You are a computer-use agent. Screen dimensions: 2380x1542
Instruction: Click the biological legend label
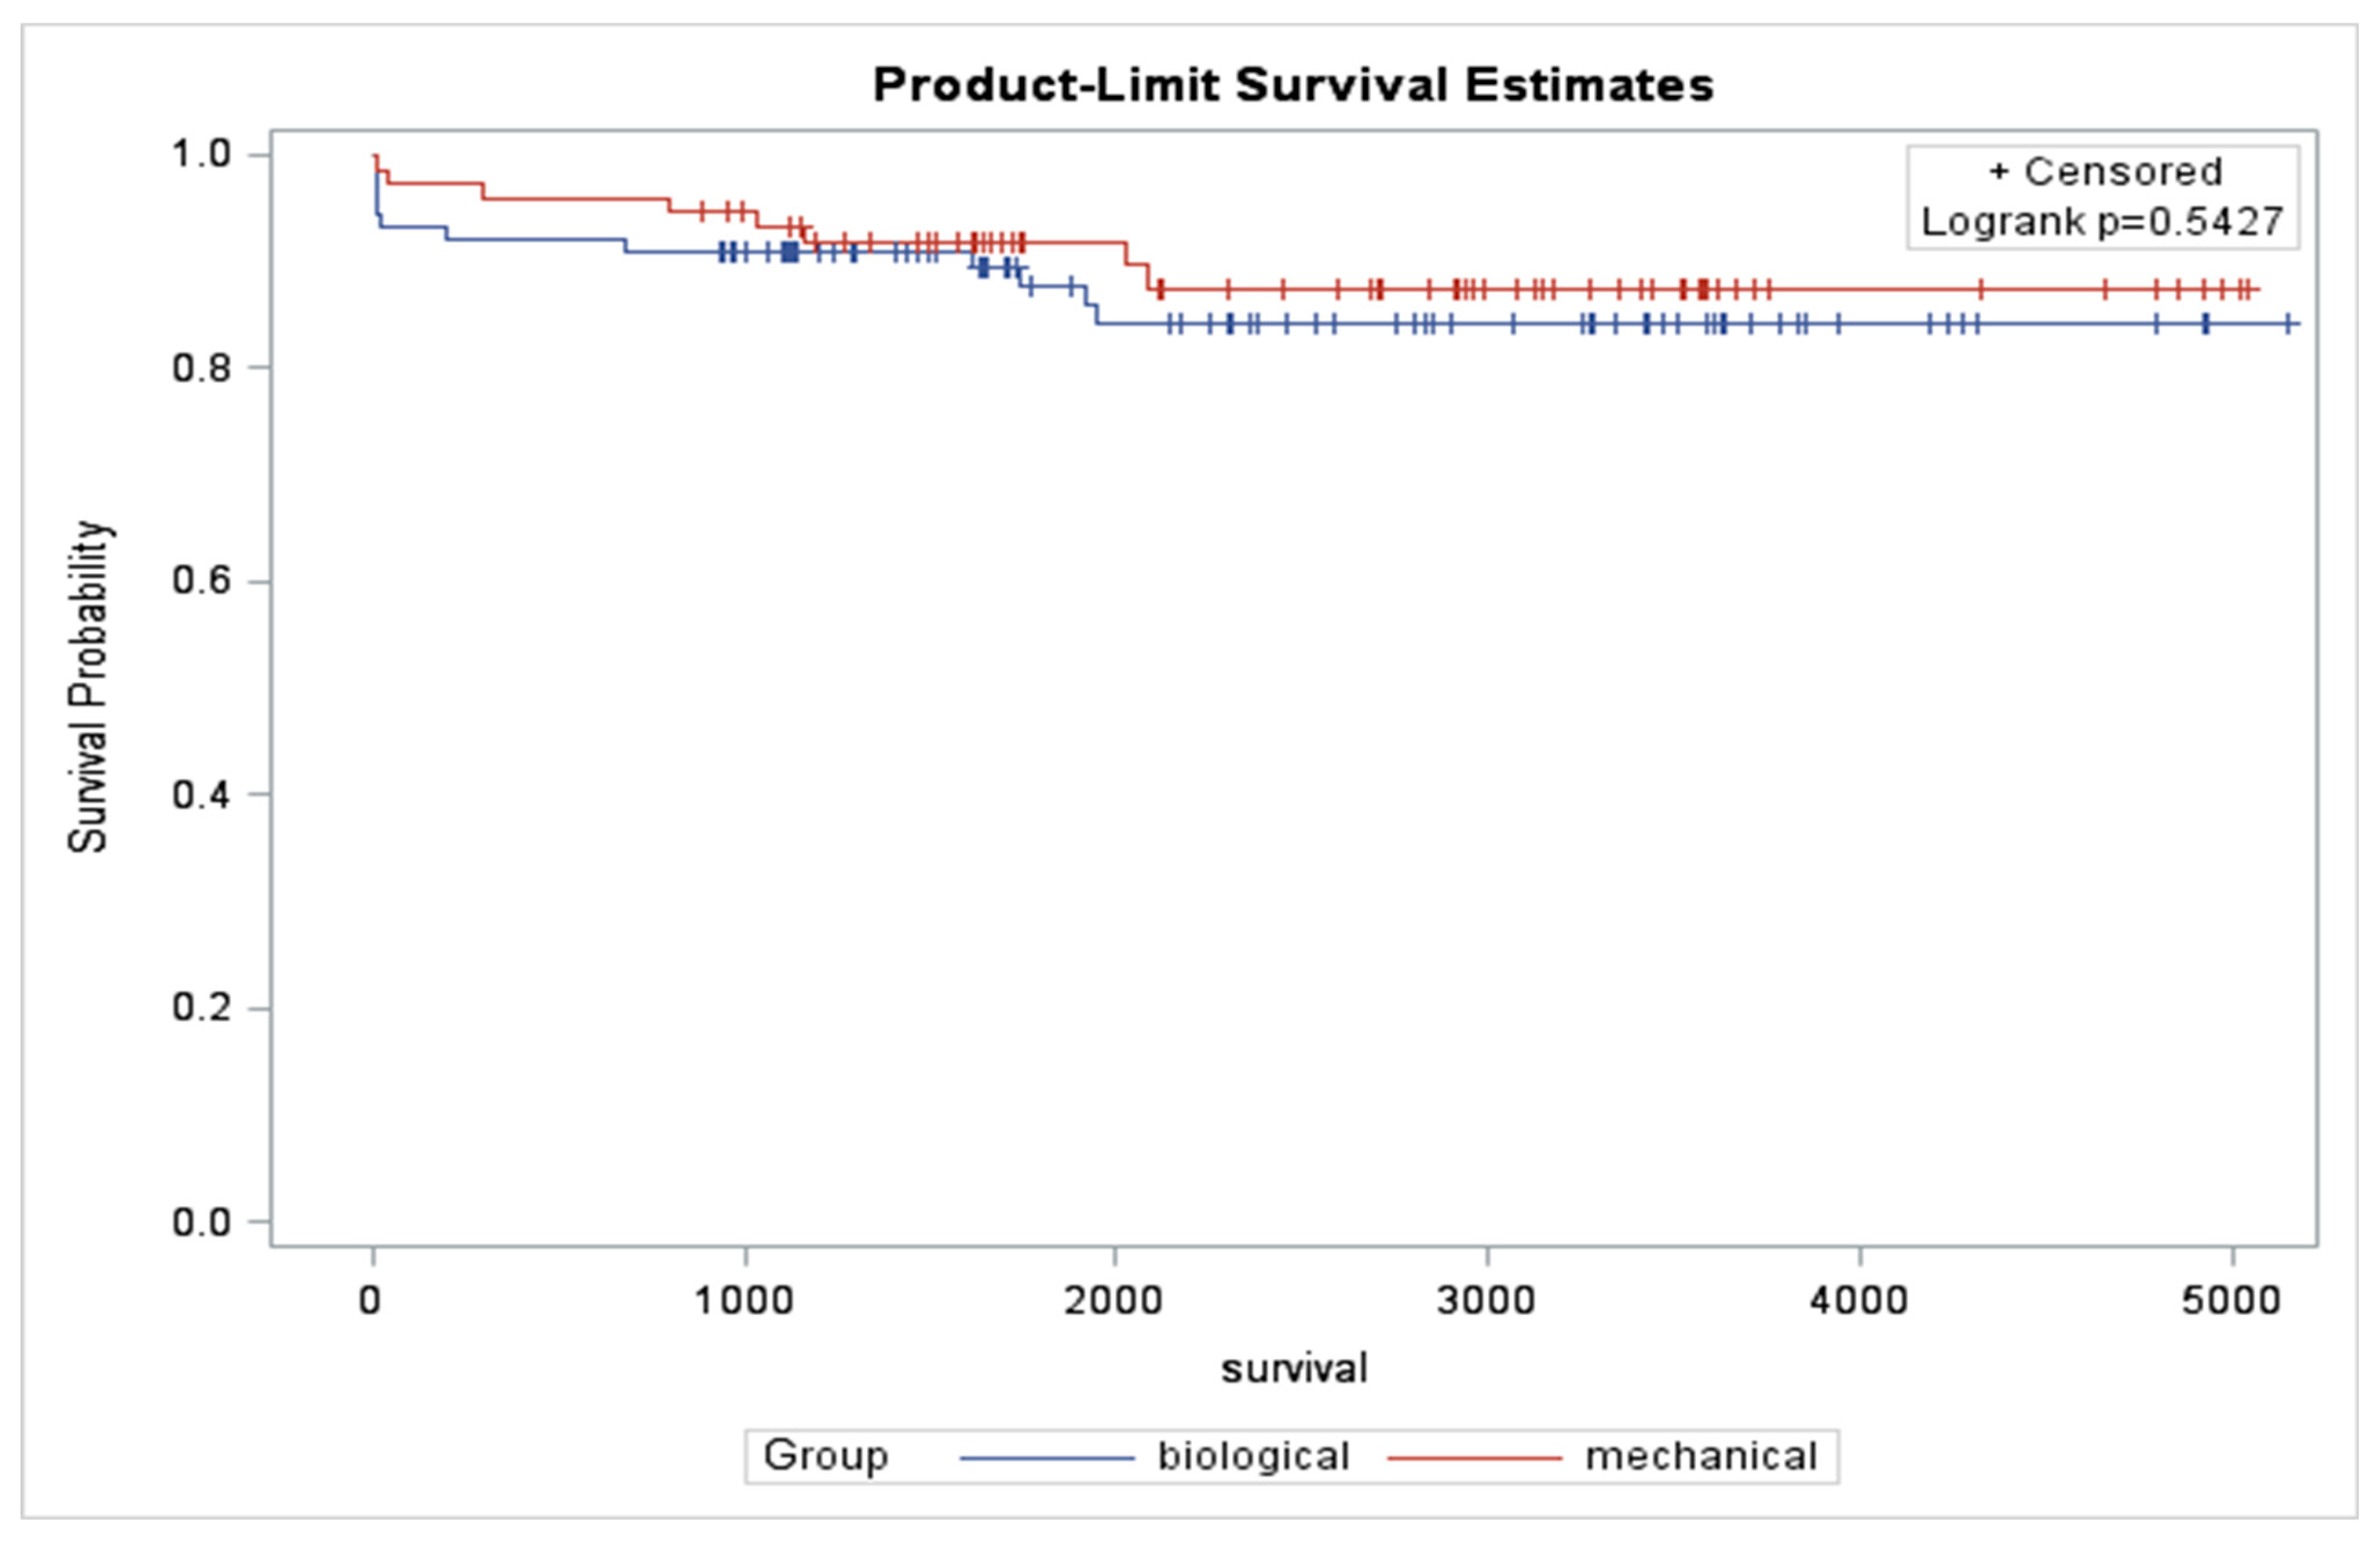point(1254,1456)
